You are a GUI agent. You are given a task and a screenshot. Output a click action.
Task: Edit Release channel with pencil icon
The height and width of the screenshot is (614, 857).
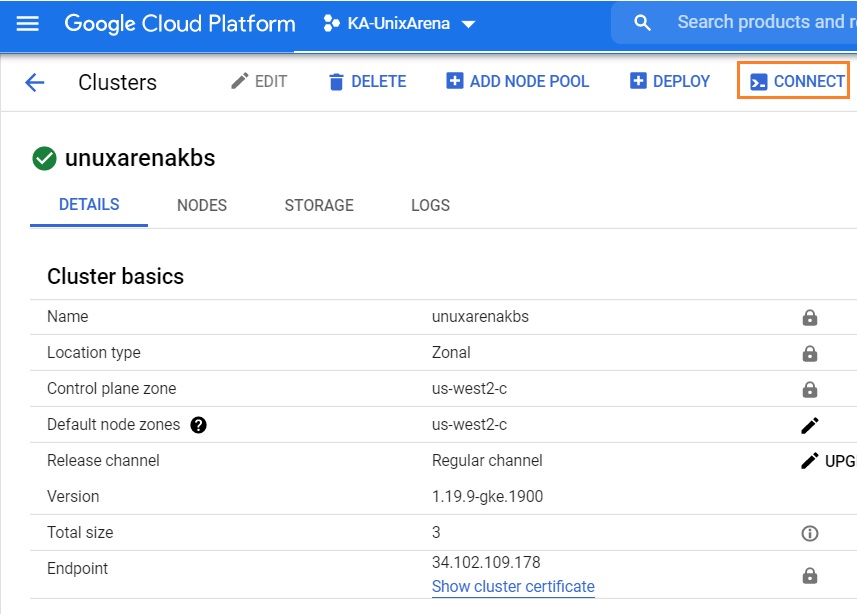coord(809,461)
